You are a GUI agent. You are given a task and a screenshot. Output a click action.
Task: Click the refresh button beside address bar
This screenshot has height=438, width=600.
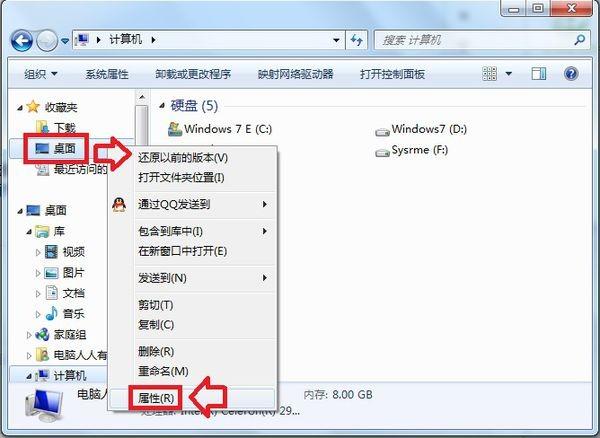click(357, 40)
